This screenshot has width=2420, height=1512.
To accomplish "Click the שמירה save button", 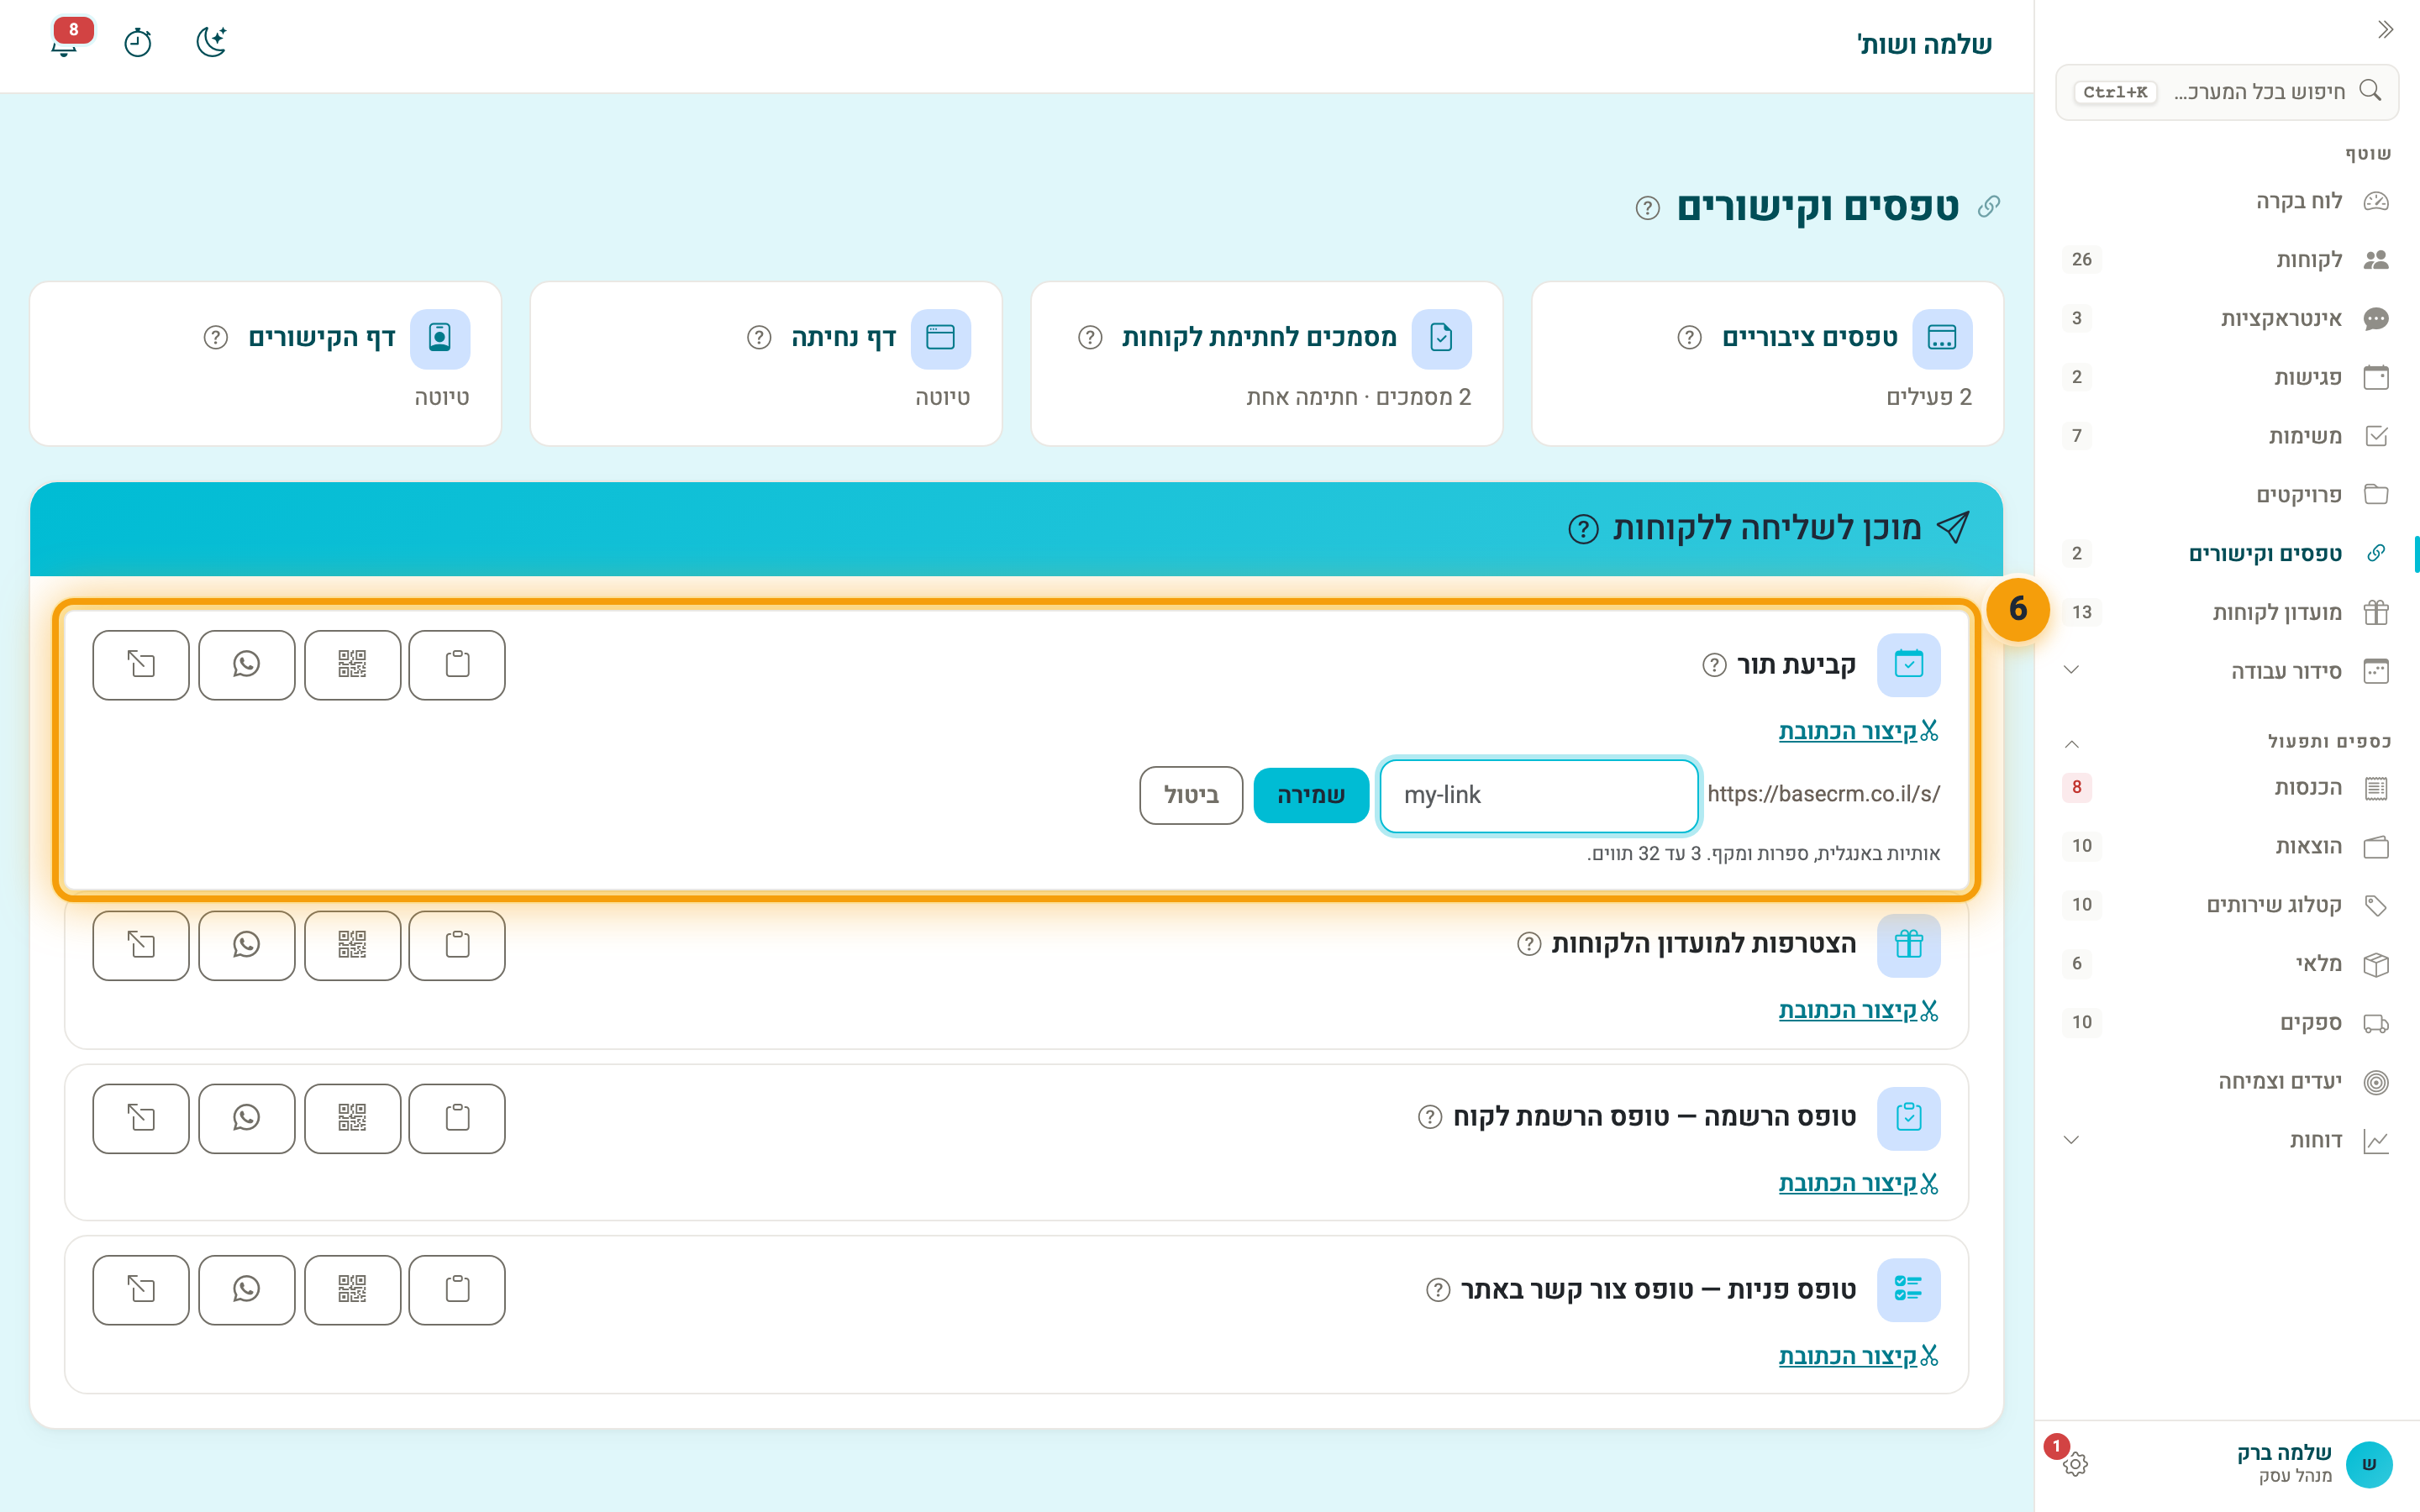I will pos(1311,795).
